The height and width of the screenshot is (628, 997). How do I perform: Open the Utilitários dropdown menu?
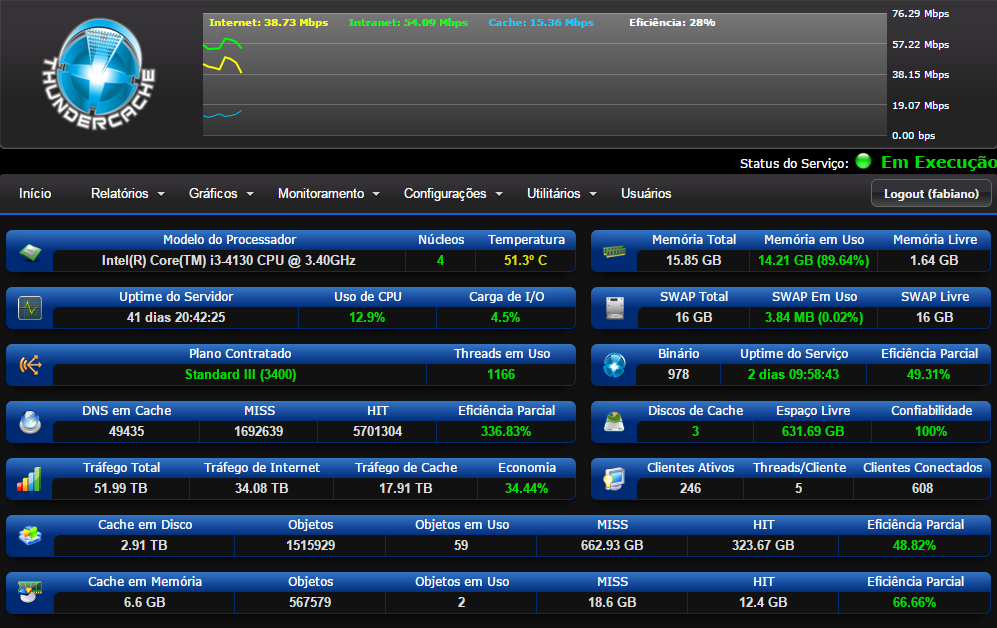[x=562, y=193]
